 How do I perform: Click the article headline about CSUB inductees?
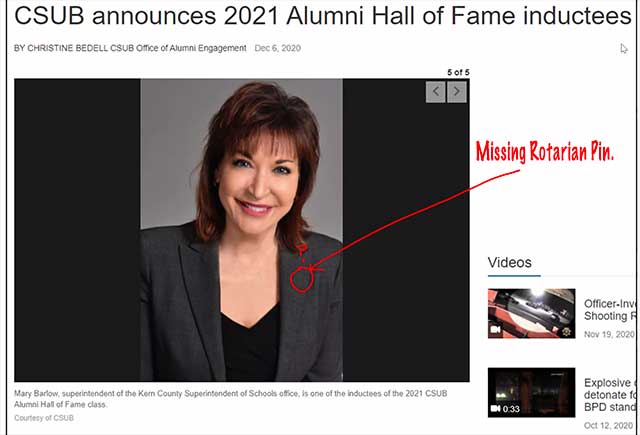tap(322, 16)
